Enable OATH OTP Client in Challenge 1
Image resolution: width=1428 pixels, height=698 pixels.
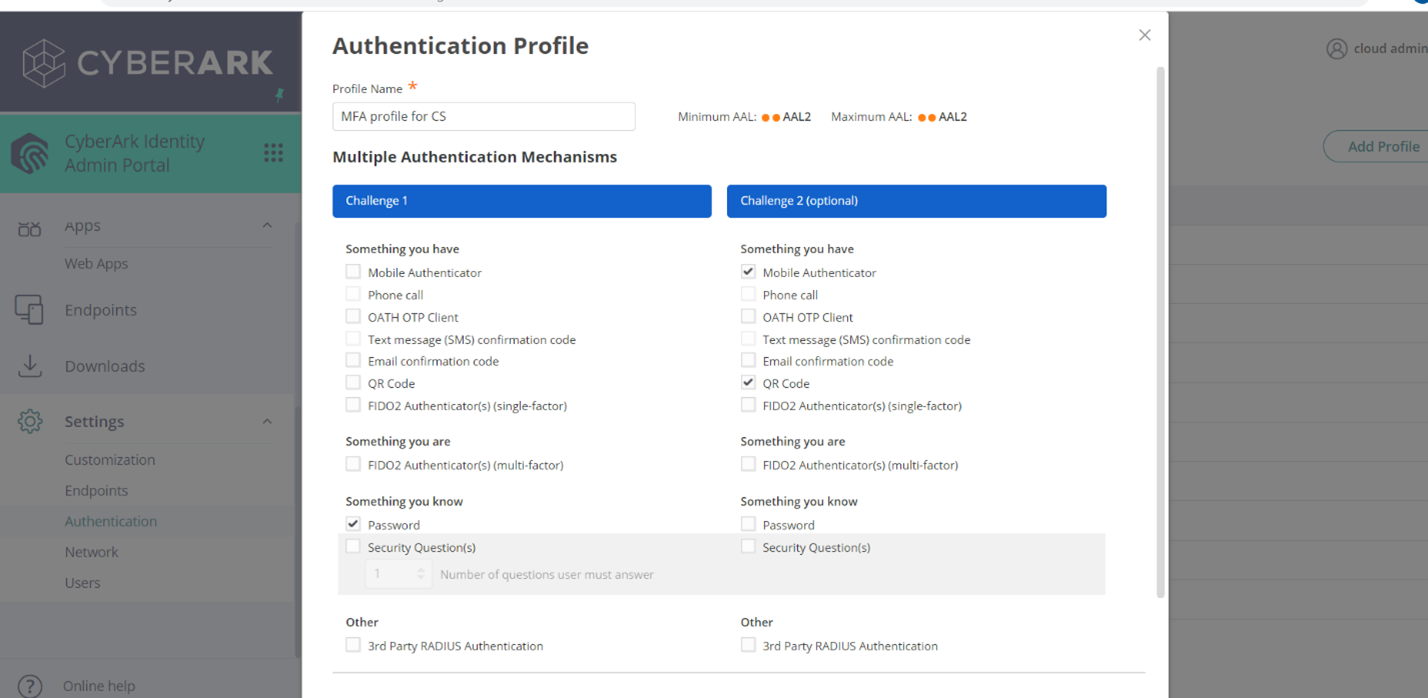click(353, 316)
